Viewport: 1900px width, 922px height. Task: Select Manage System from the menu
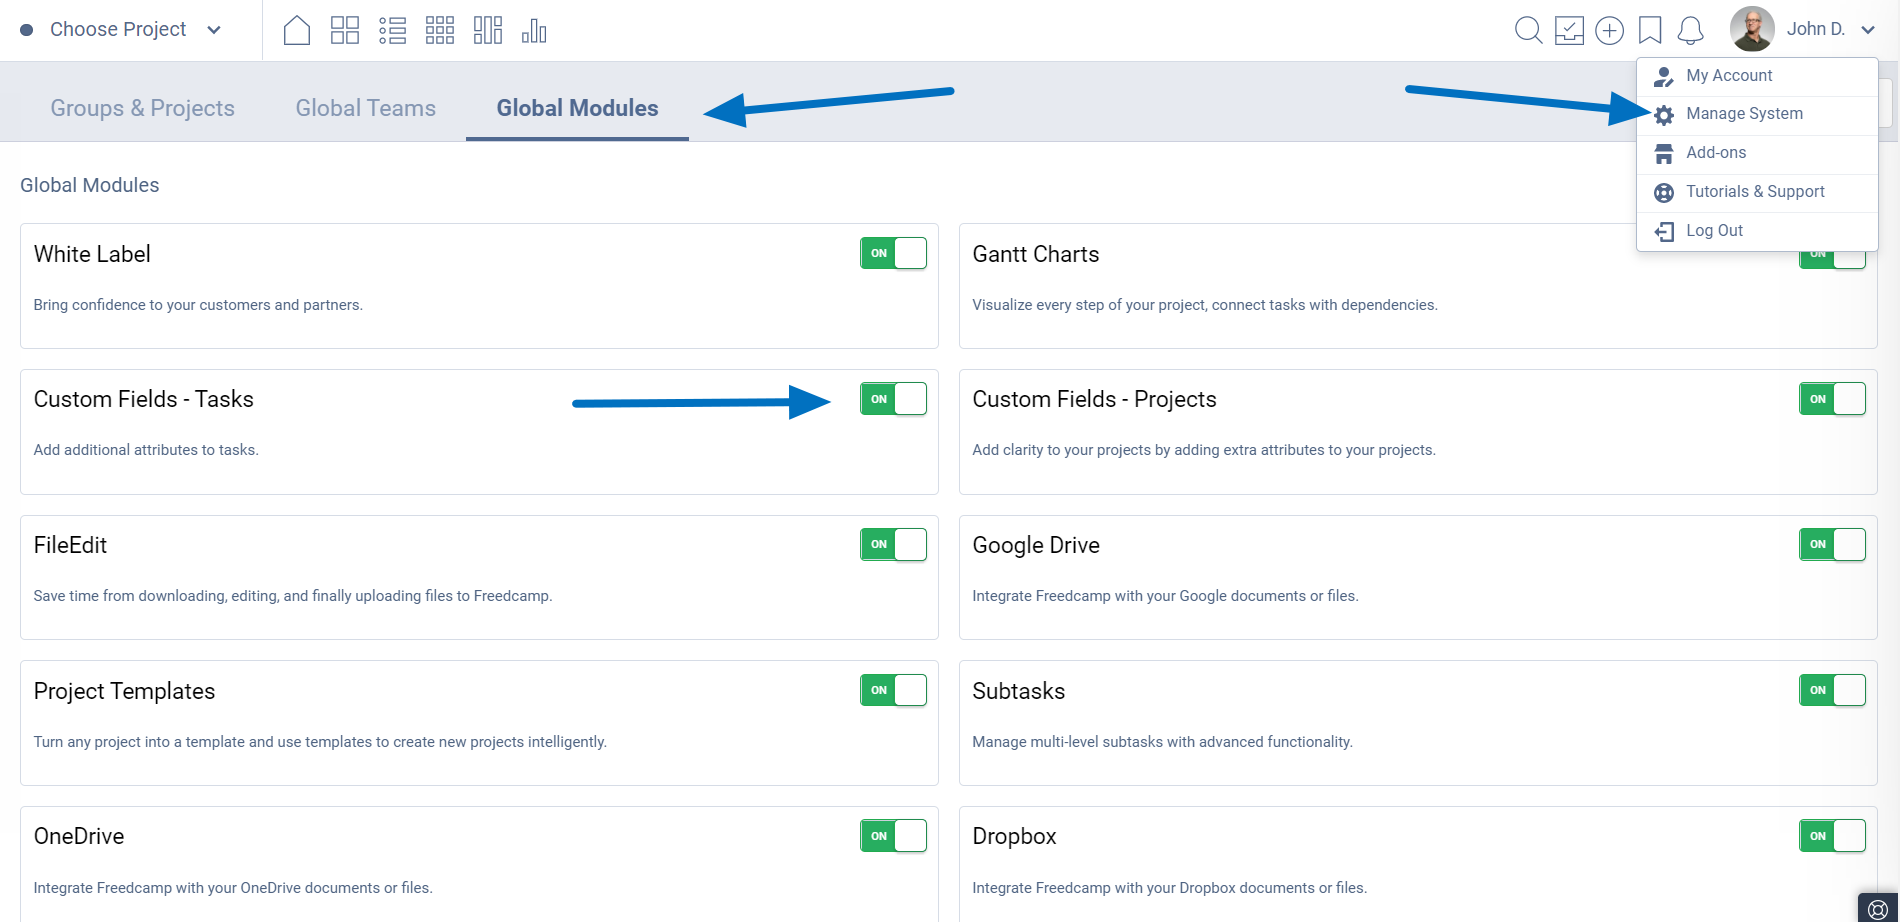(x=1744, y=114)
